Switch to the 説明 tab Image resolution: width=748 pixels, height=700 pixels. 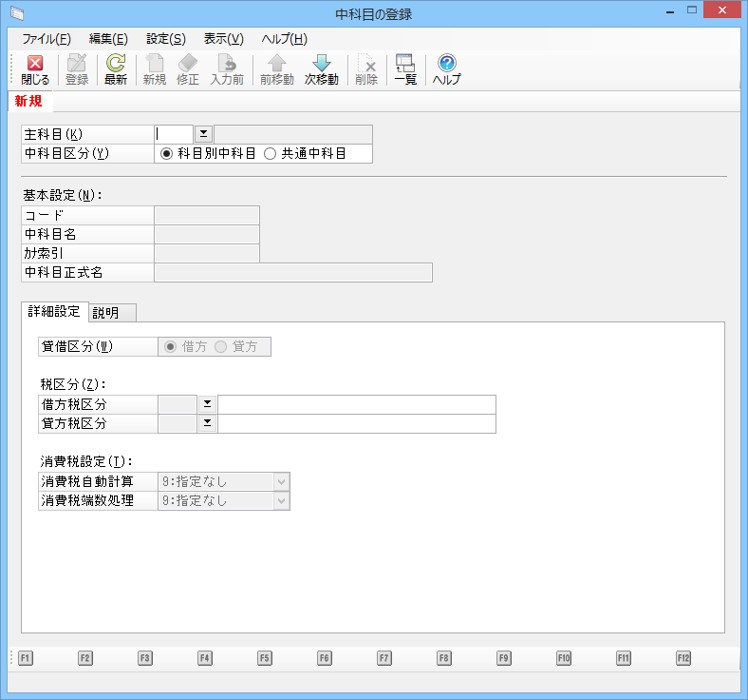coord(106,312)
